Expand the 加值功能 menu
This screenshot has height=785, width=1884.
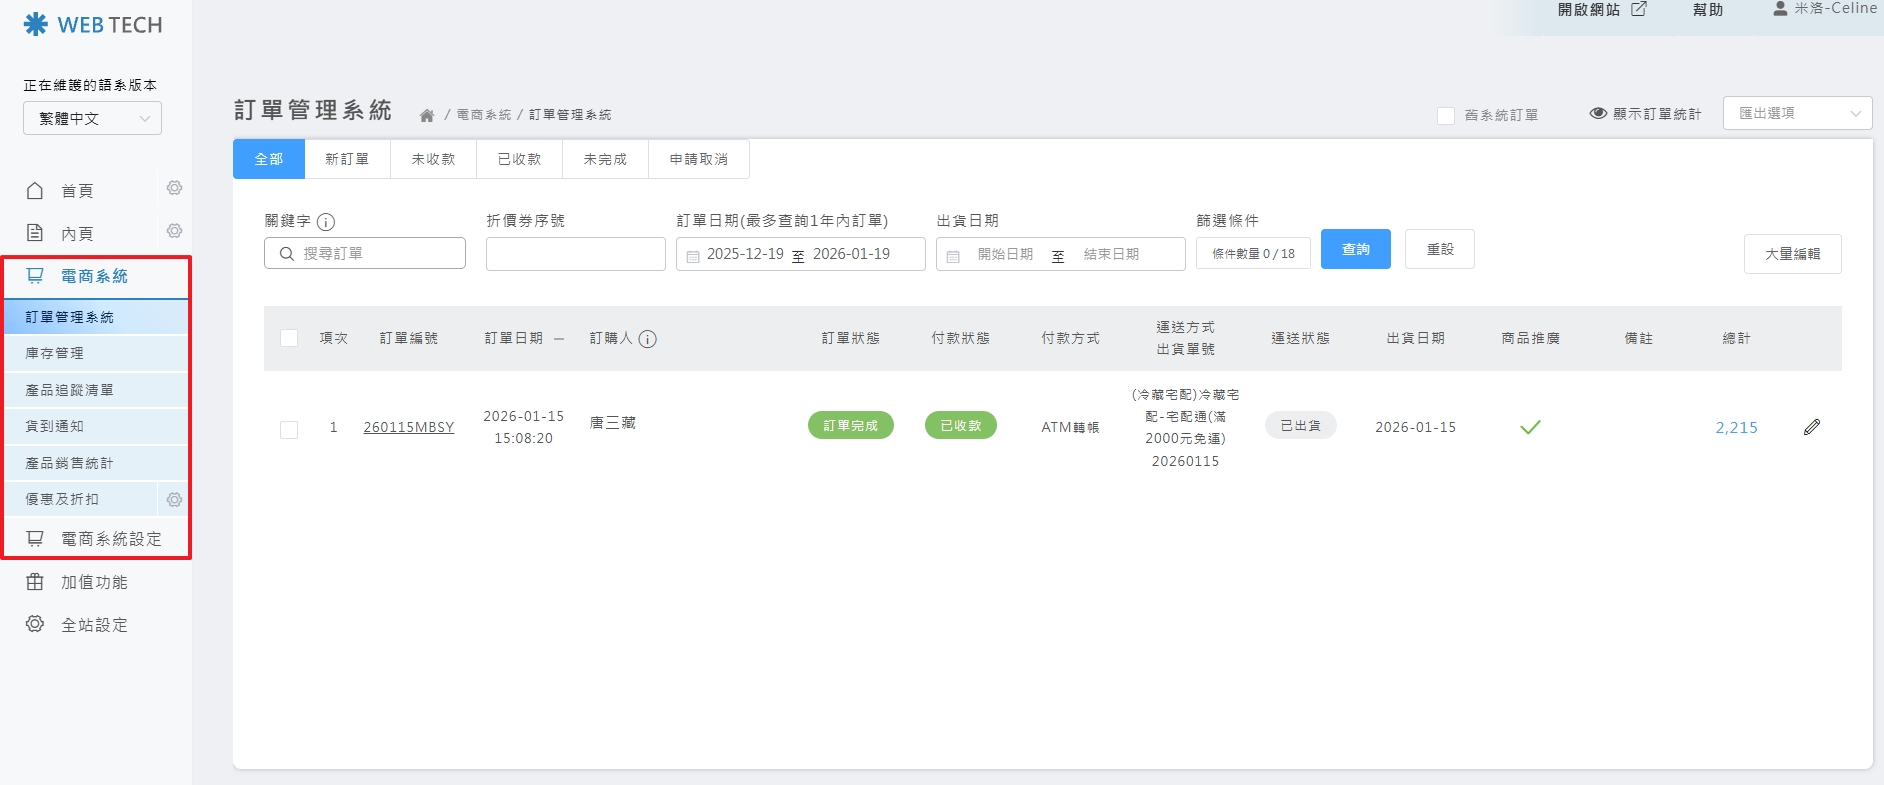point(94,582)
